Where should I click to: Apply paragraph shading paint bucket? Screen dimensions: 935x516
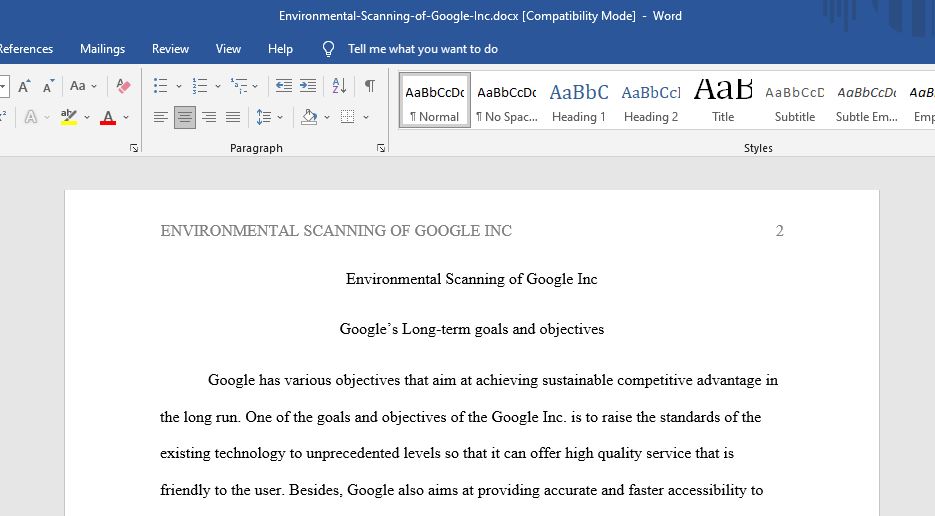(309, 117)
